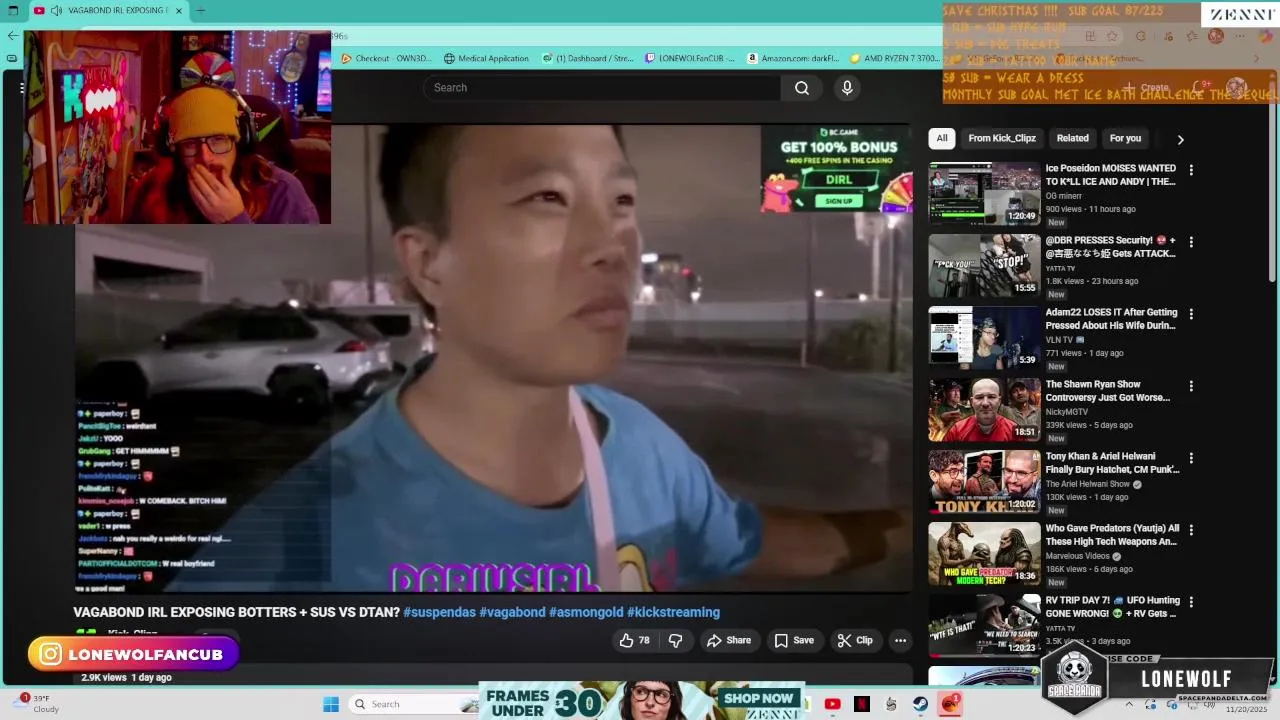This screenshot has height=720, width=1280.
Task: Open the #kickstreaming hashtag link
Action: pyautogui.click(x=673, y=612)
